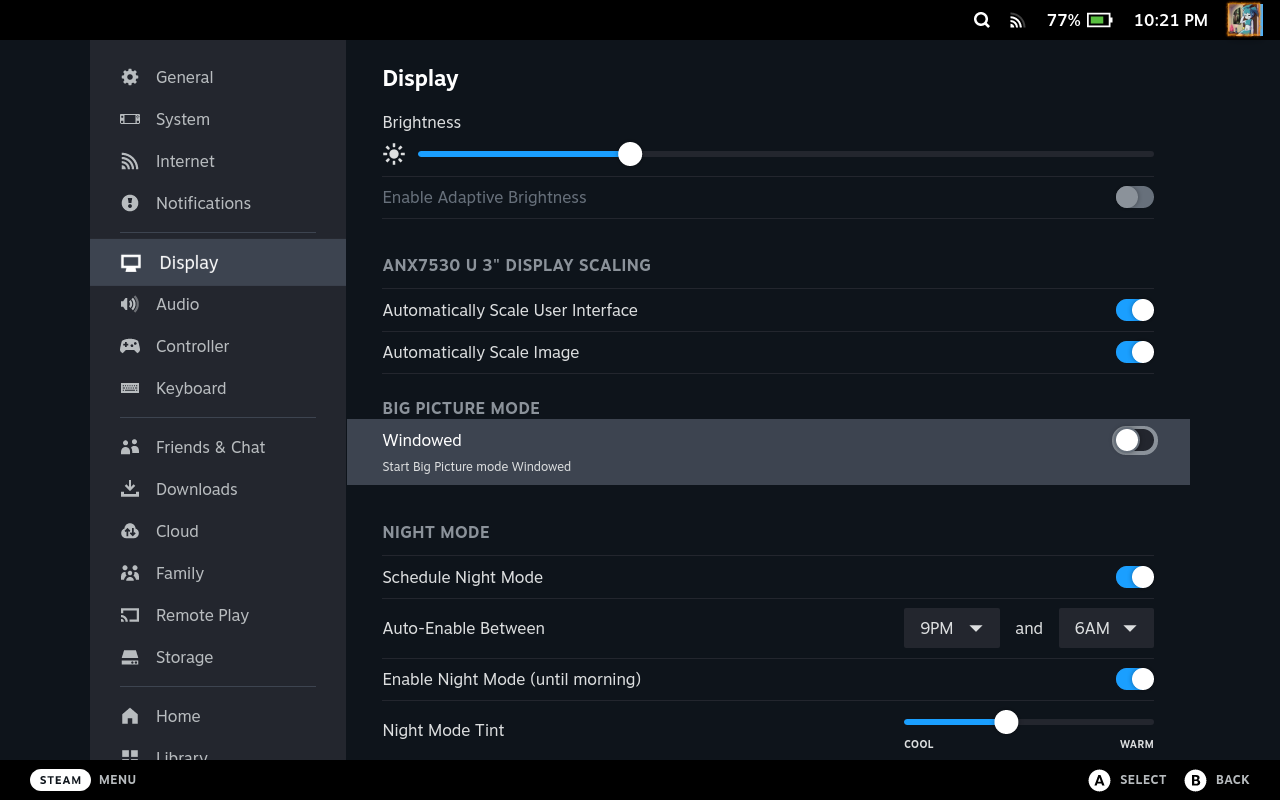The image size is (1280, 800).
Task: Click the Downloads arrow icon
Action: [130, 489]
